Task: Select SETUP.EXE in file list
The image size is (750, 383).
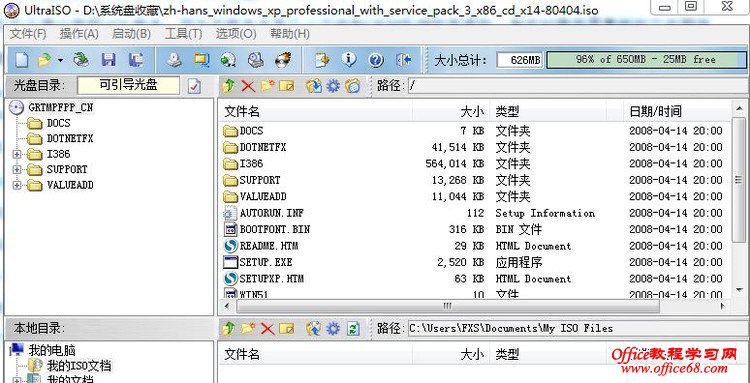Action: tap(265, 263)
